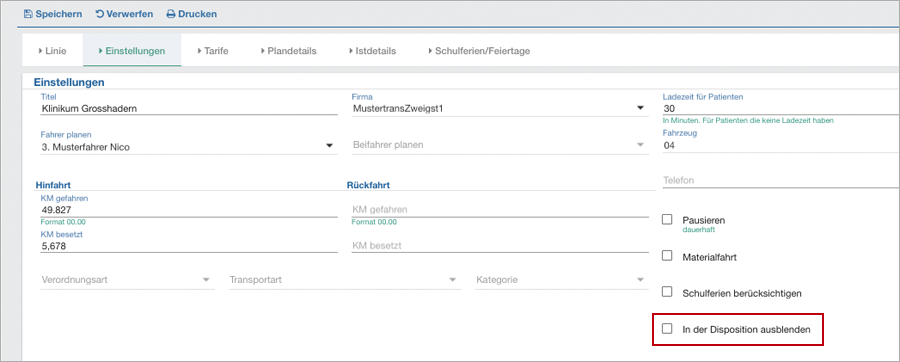The image size is (900, 362).
Task: Tick the Materialfahrt checkbox
Action: [x=667, y=256]
